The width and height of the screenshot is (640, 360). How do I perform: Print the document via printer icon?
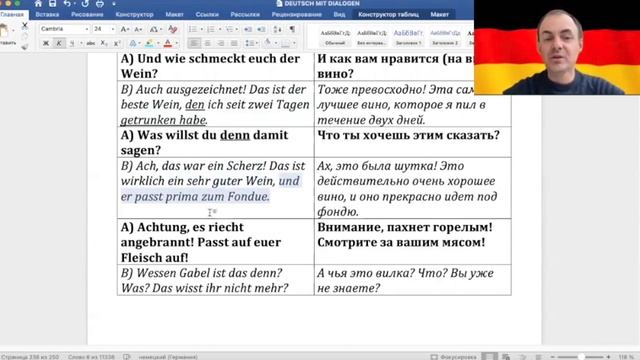pos(100,4)
